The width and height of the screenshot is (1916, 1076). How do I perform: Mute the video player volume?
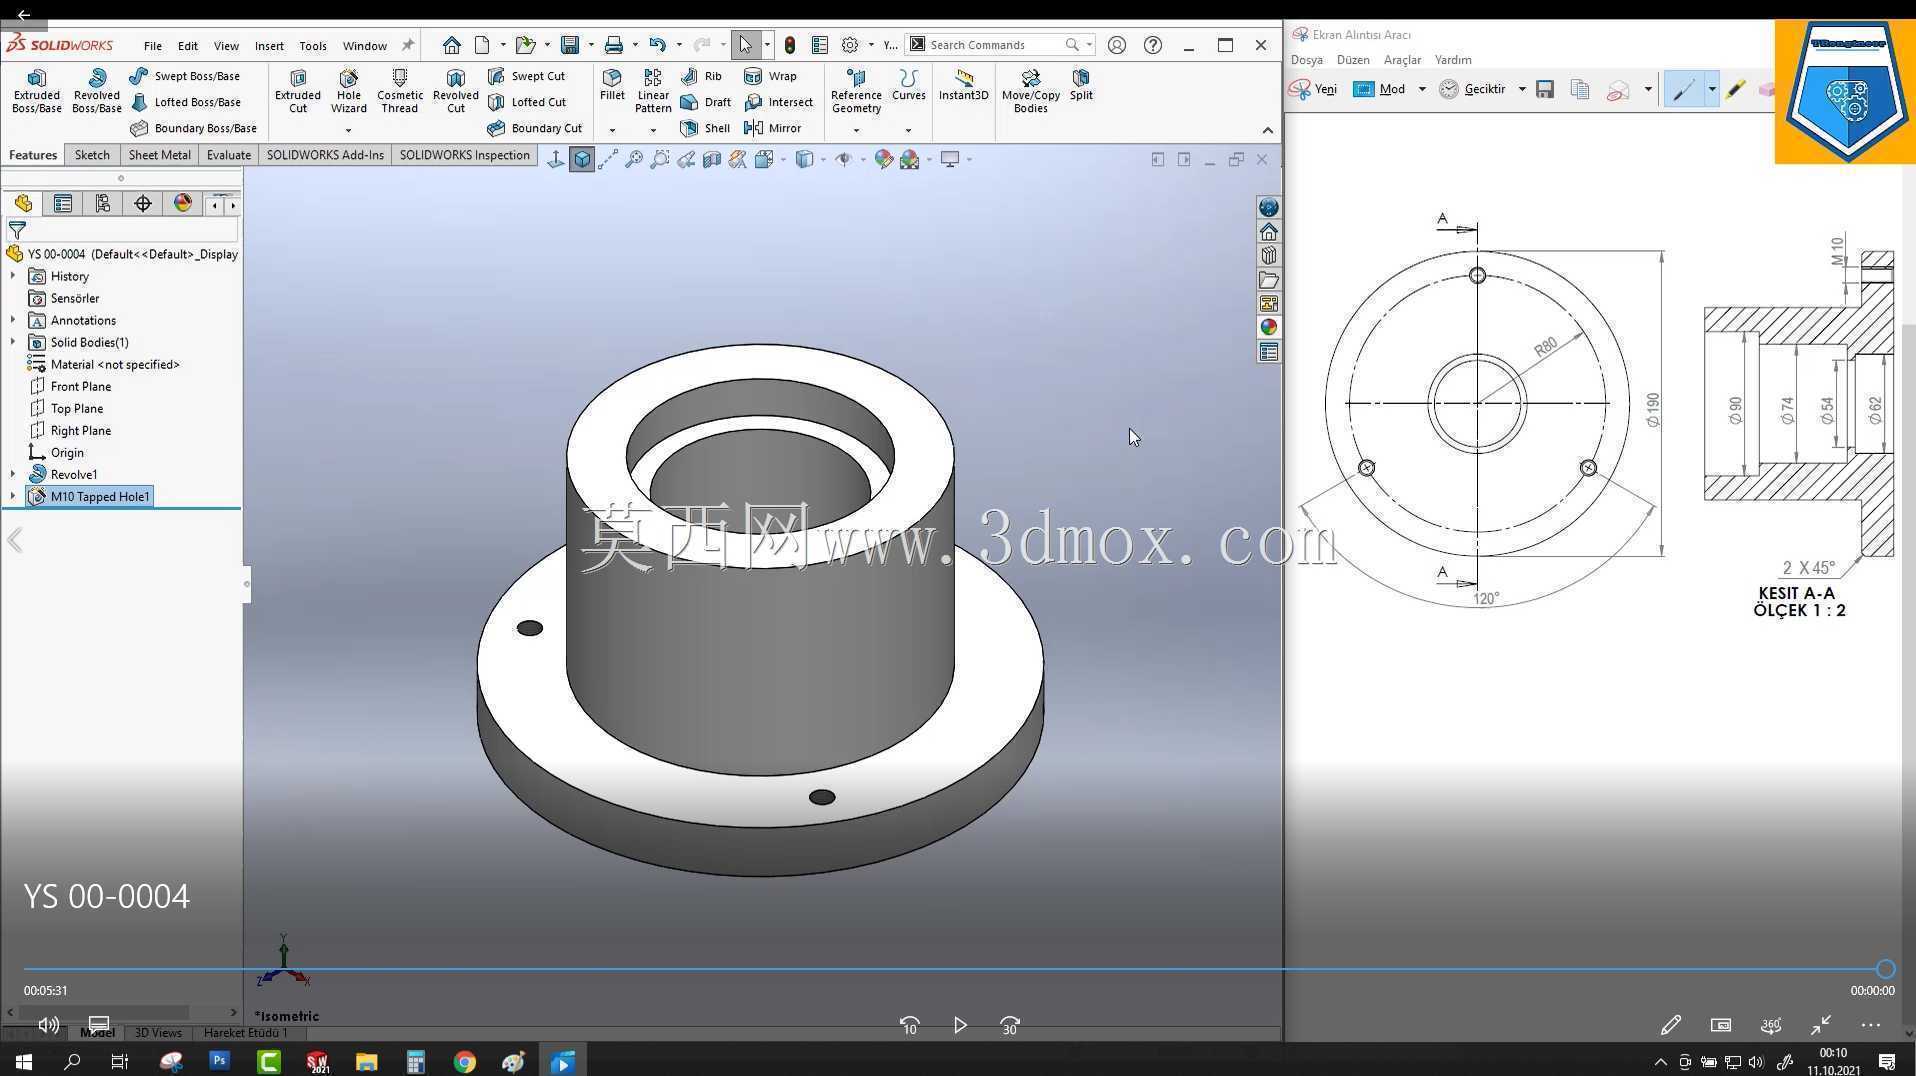pos(48,1025)
